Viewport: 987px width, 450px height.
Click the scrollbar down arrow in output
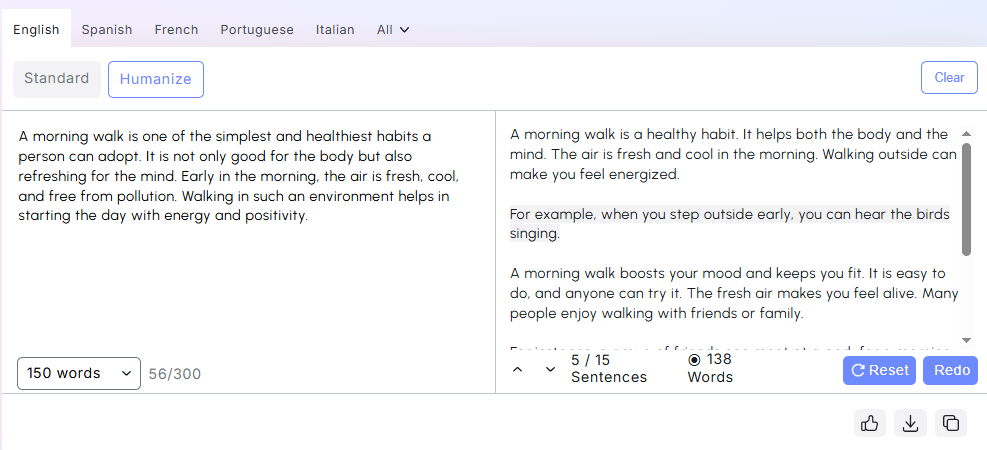(x=966, y=340)
